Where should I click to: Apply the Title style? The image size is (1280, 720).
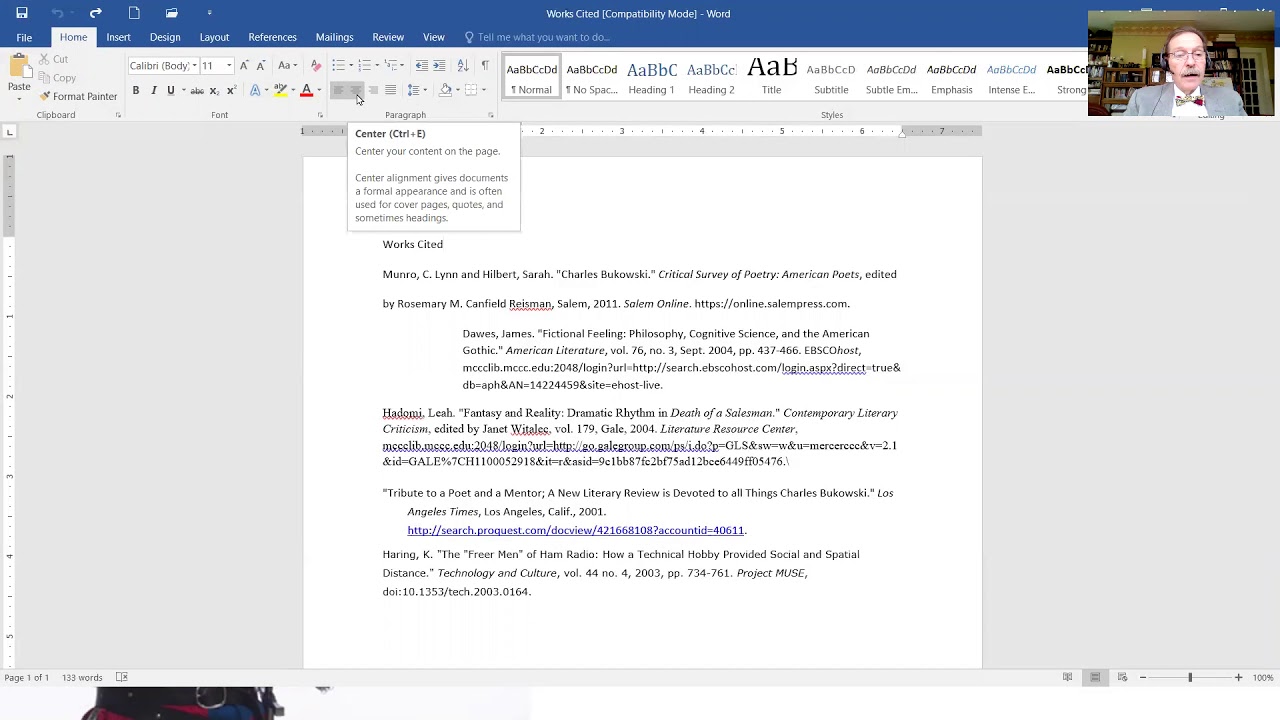(x=771, y=77)
